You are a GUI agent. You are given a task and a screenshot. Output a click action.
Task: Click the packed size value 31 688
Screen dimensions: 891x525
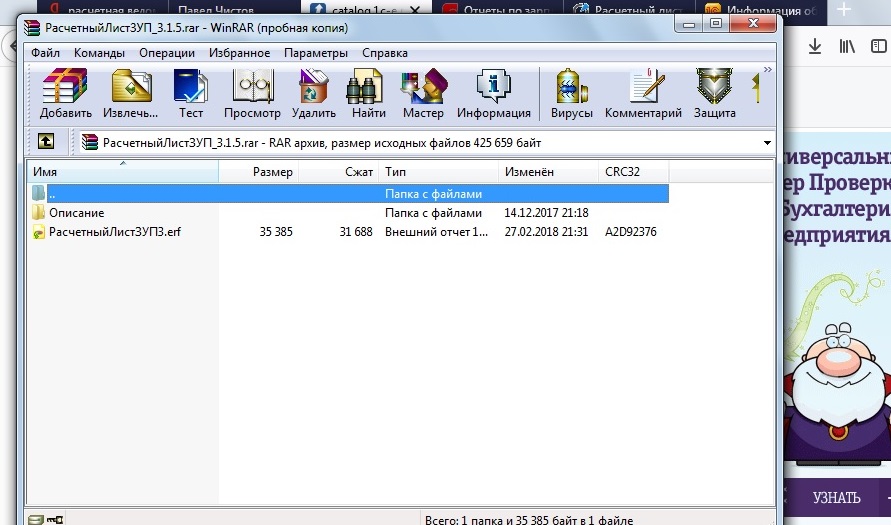click(356, 232)
